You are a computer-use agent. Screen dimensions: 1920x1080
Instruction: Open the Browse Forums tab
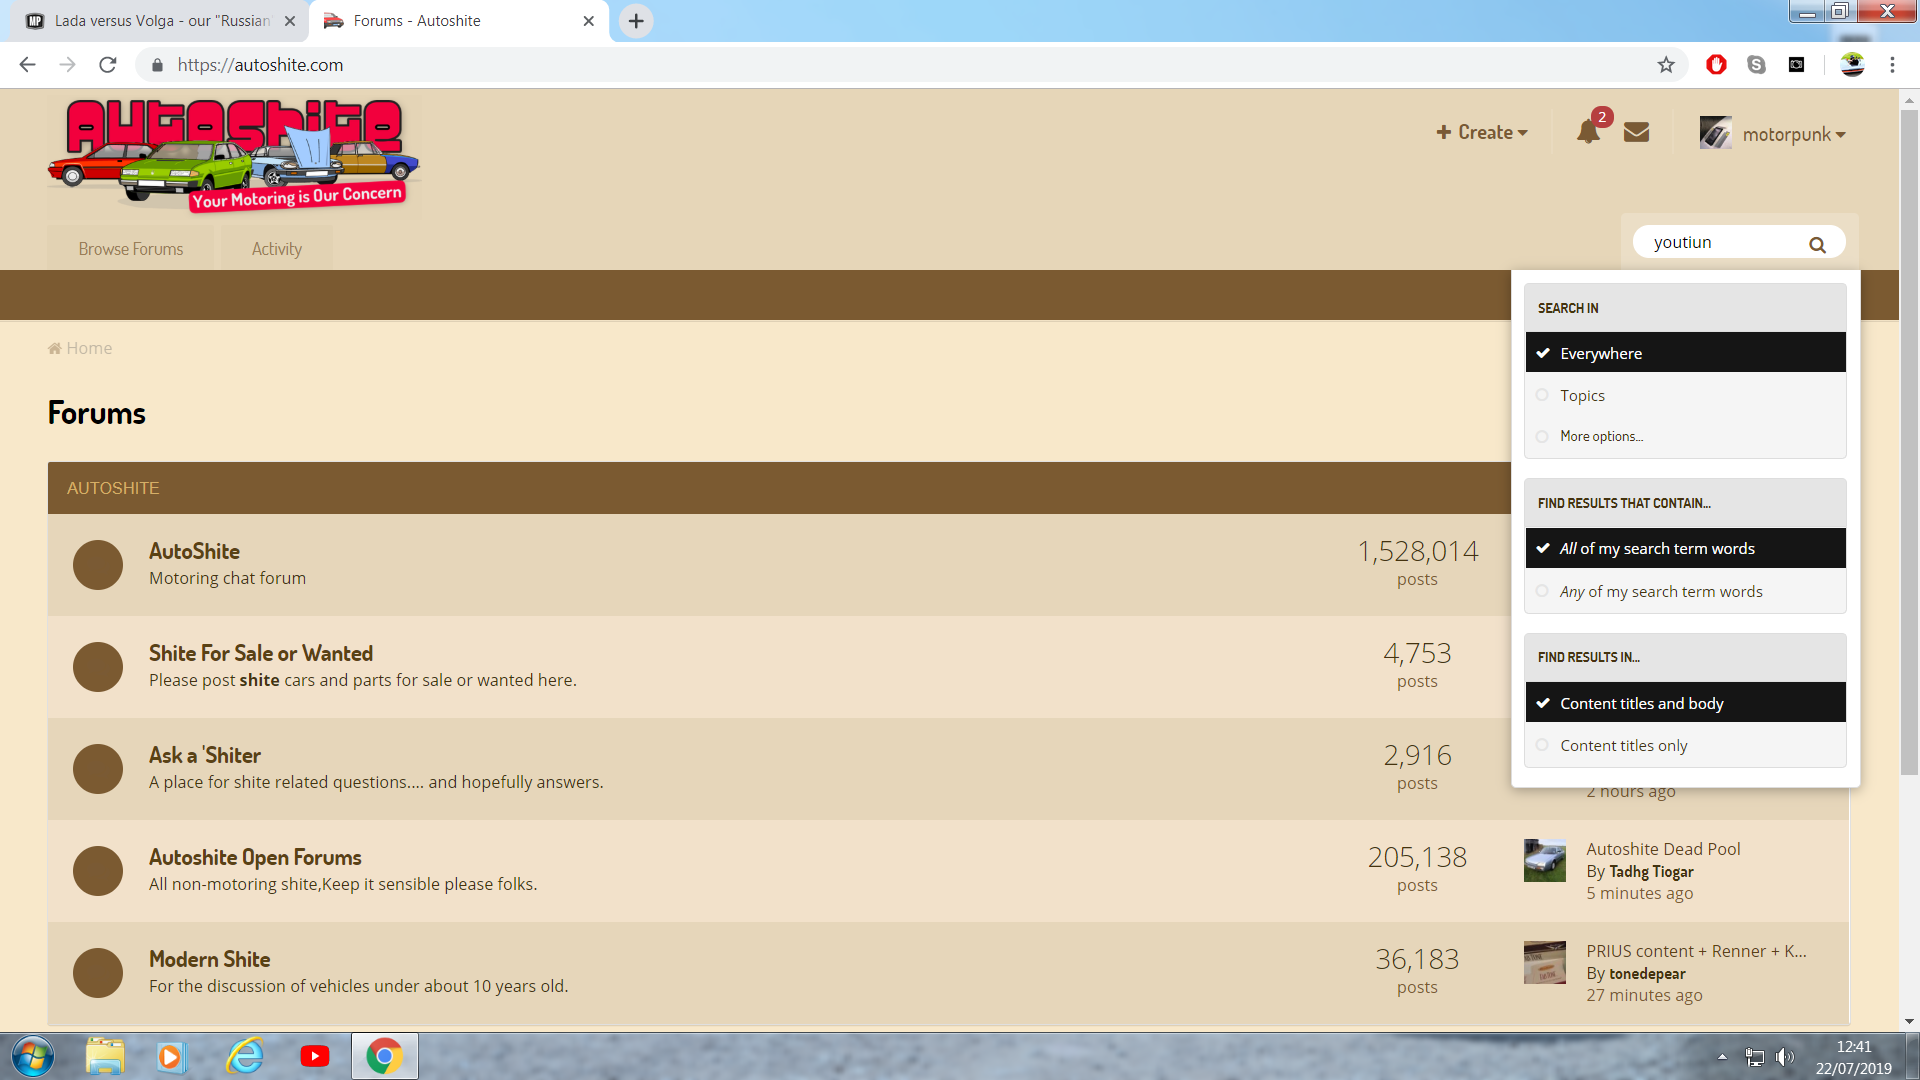coord(131,249)
